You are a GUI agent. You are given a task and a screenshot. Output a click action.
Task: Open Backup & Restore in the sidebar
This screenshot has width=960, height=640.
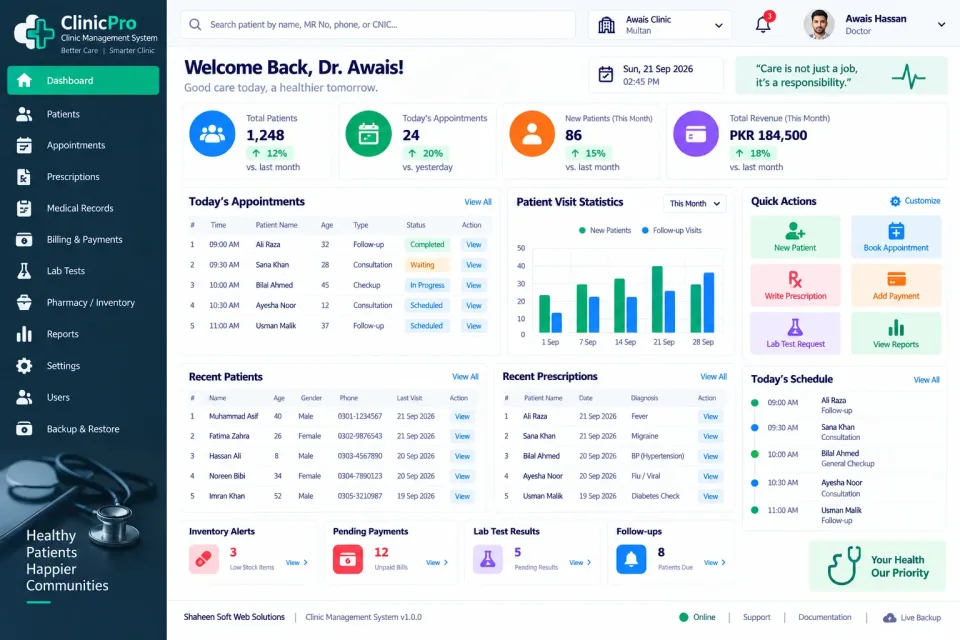[x=83, y=429]
